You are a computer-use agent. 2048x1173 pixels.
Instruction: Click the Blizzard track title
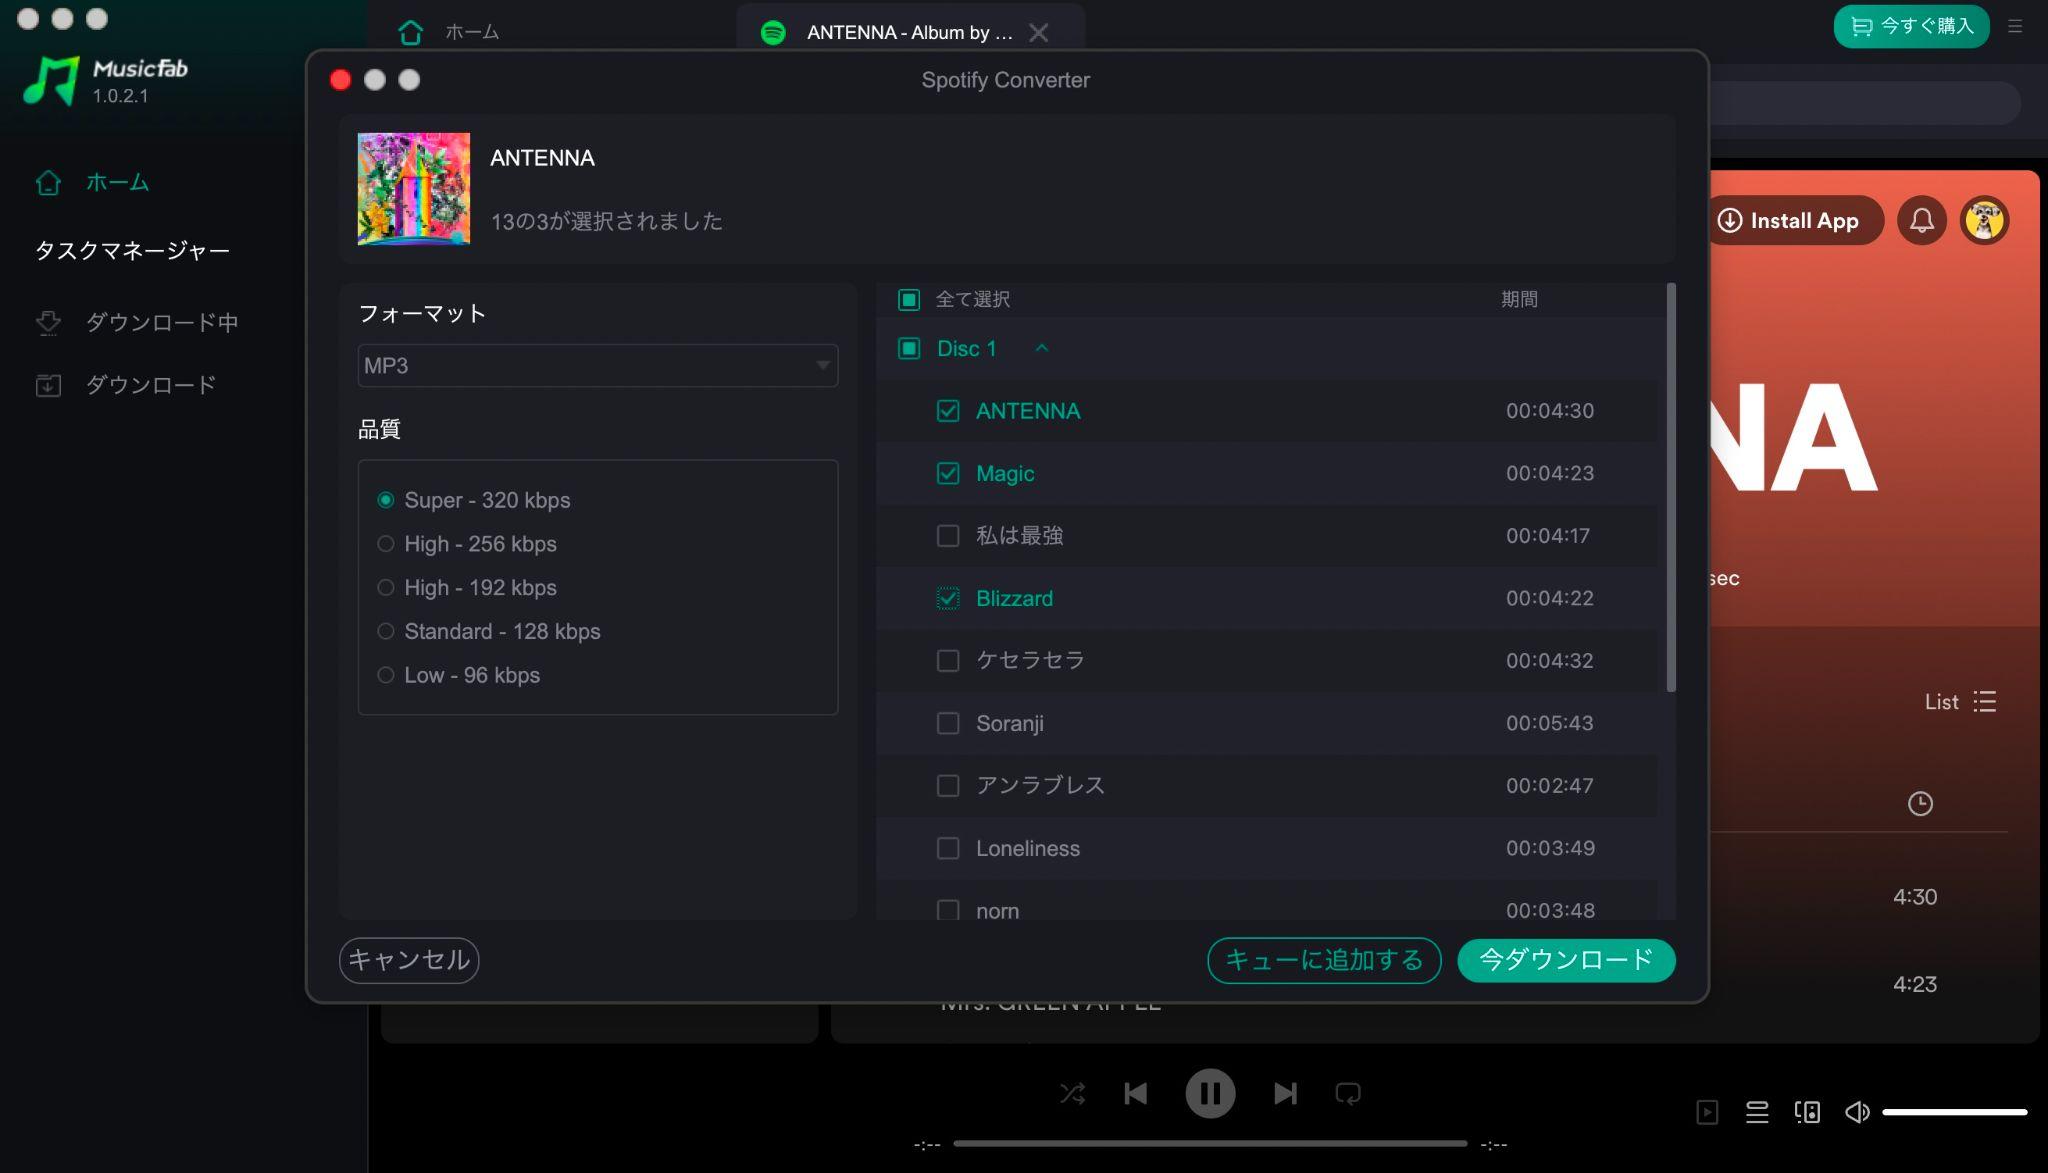click(1014, 598)
